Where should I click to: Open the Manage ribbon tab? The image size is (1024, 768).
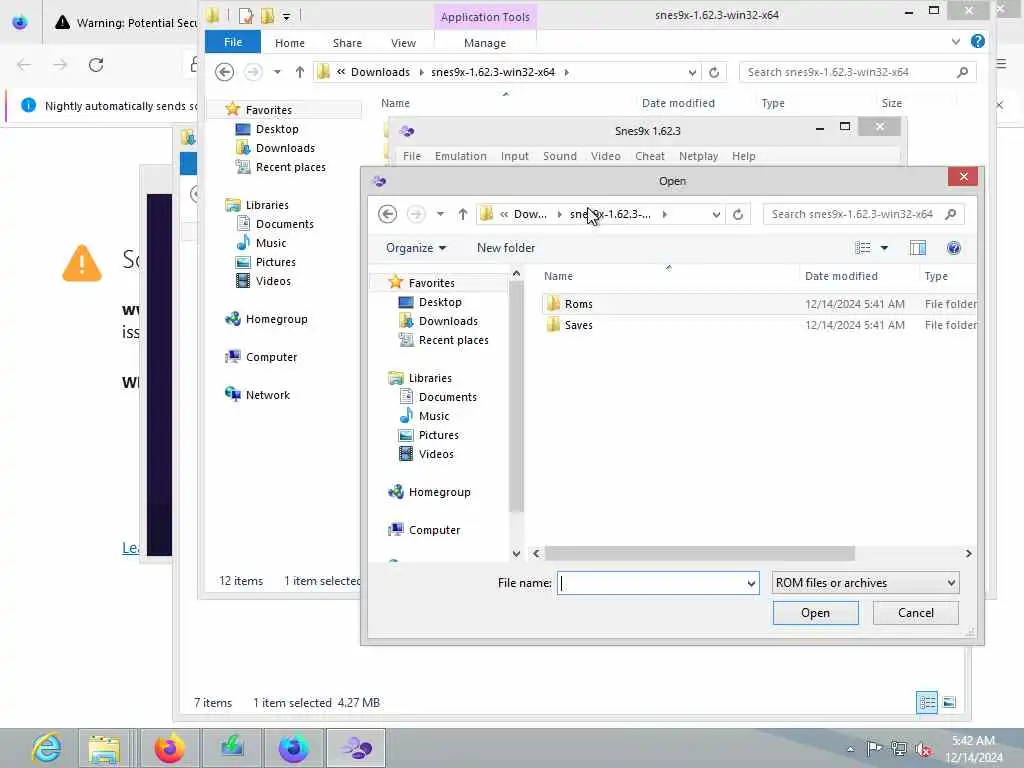point(485,42)
